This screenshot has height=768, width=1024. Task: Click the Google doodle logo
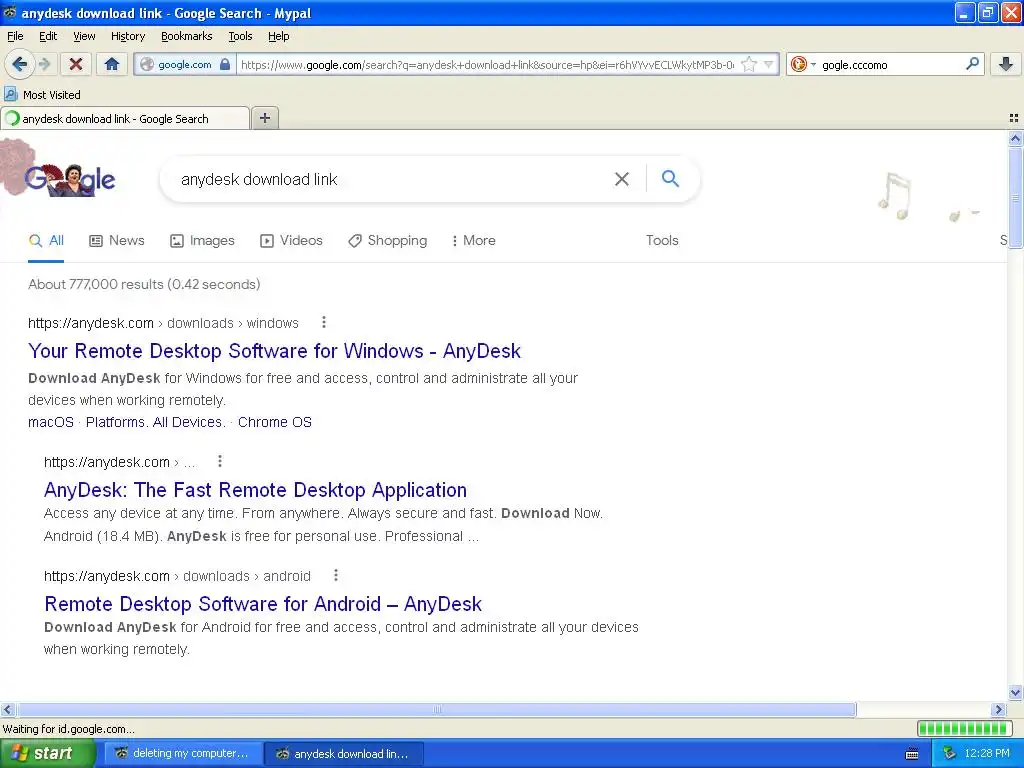point(70,178)
